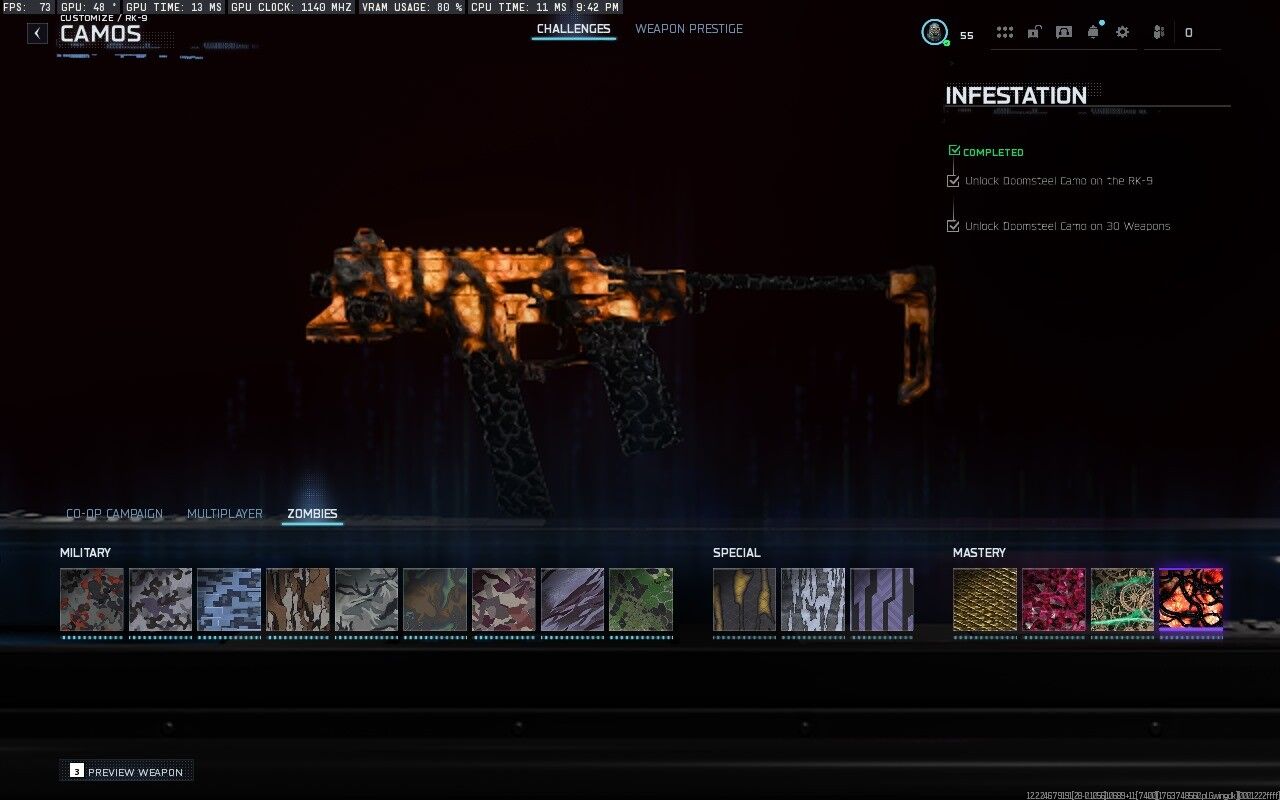
Task: Select the gold-gray Special camo
Action: point(744,600)
